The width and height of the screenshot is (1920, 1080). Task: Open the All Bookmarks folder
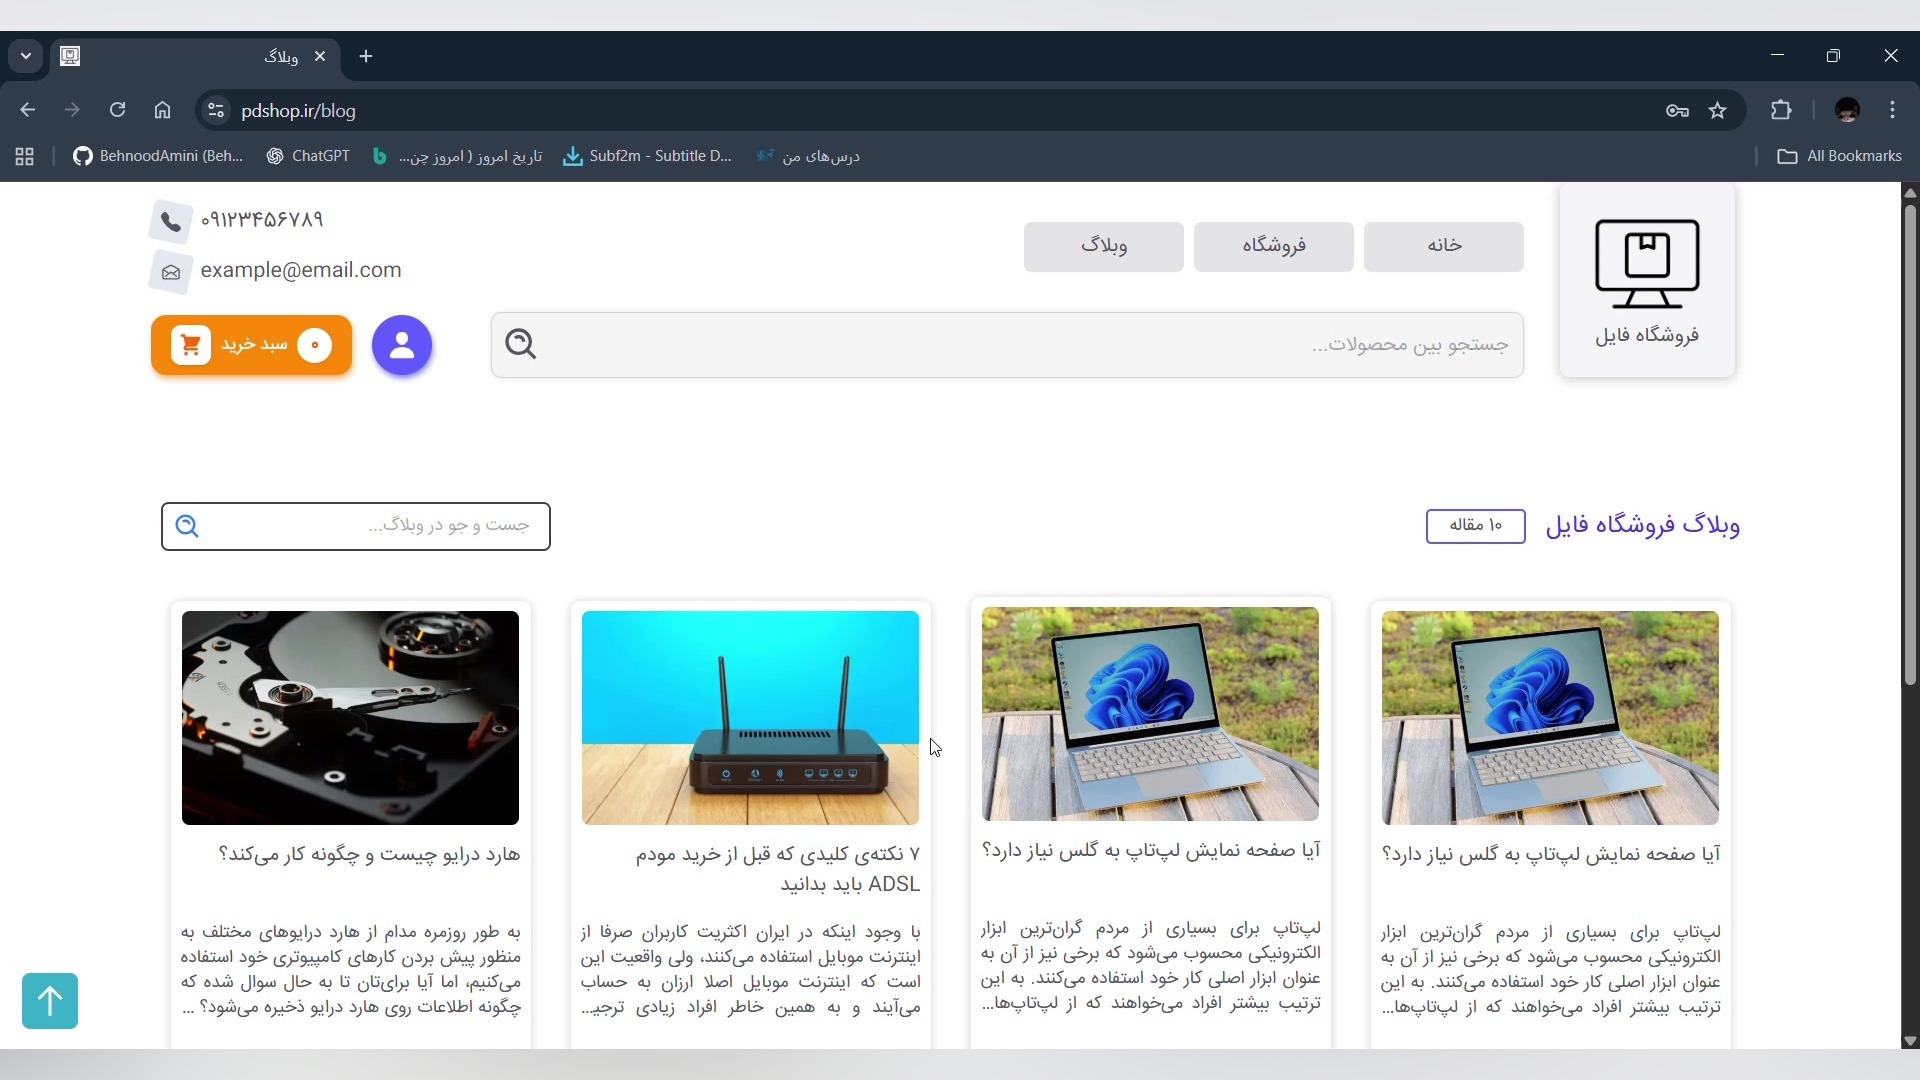coord(1838,156)
